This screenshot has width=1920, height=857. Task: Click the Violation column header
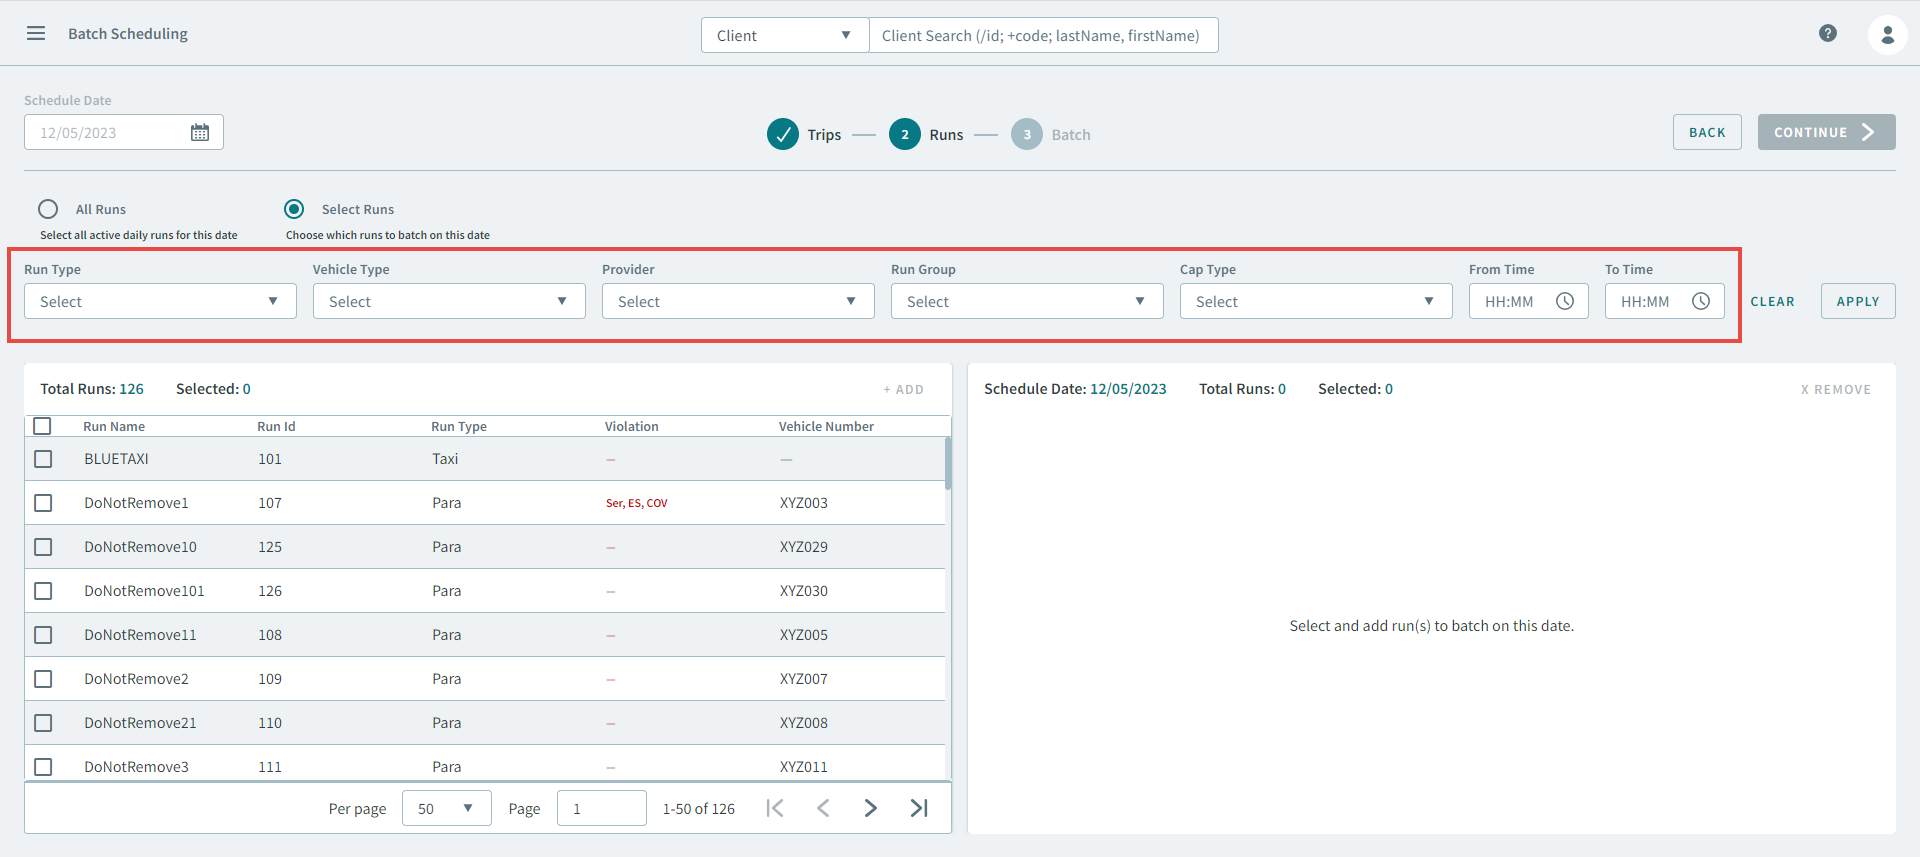632,426
